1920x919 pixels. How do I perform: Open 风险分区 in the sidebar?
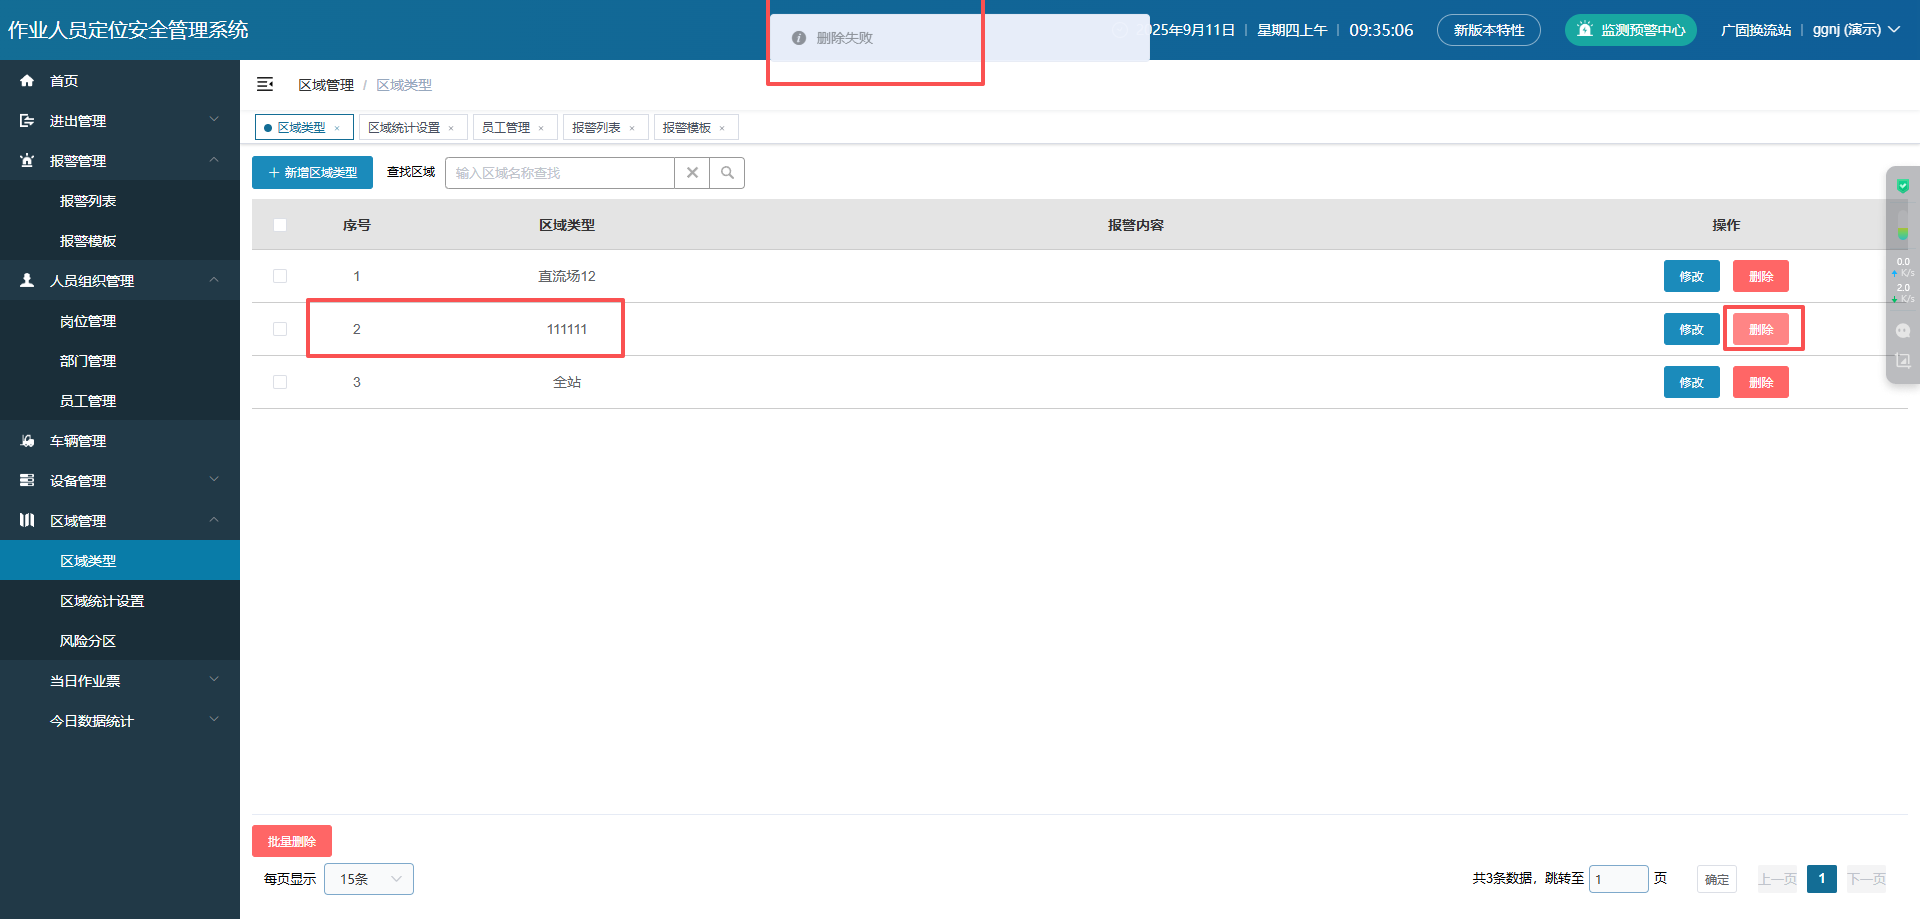click(x=120, y=640)
